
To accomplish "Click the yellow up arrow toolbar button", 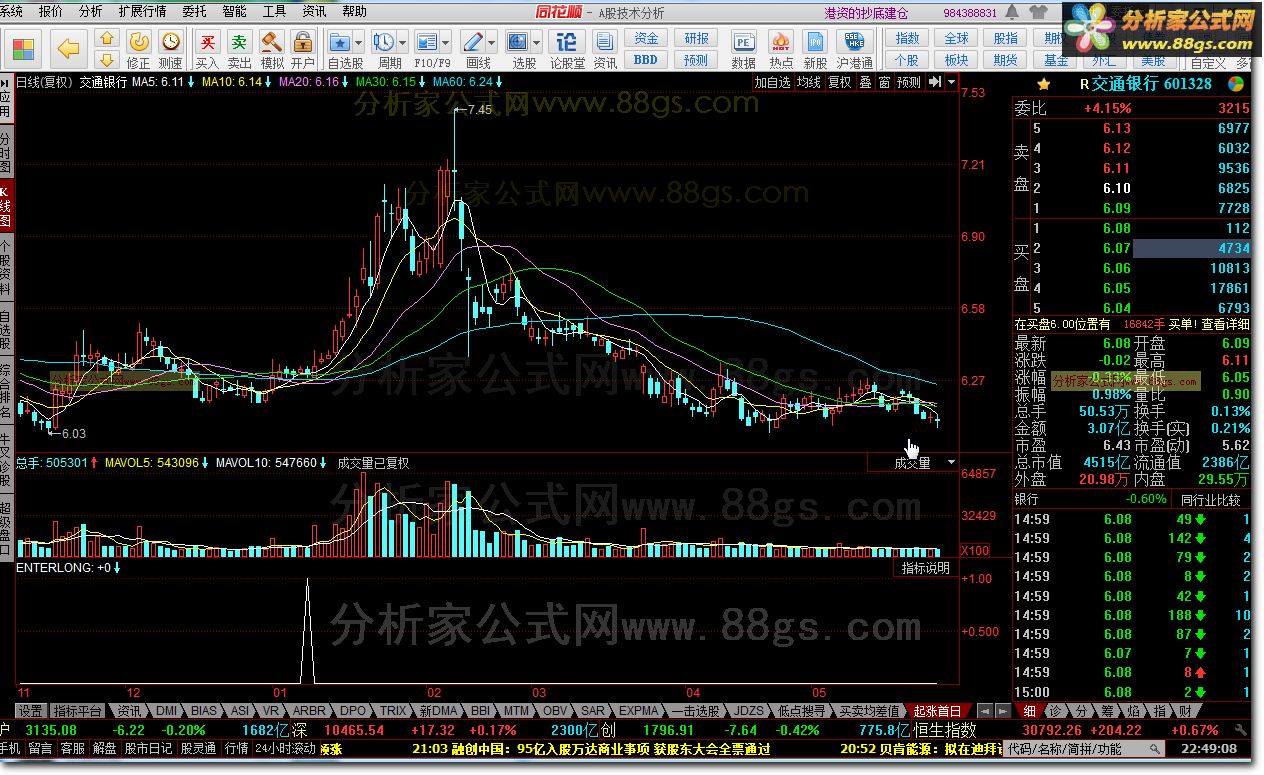I will coord(108,37).
